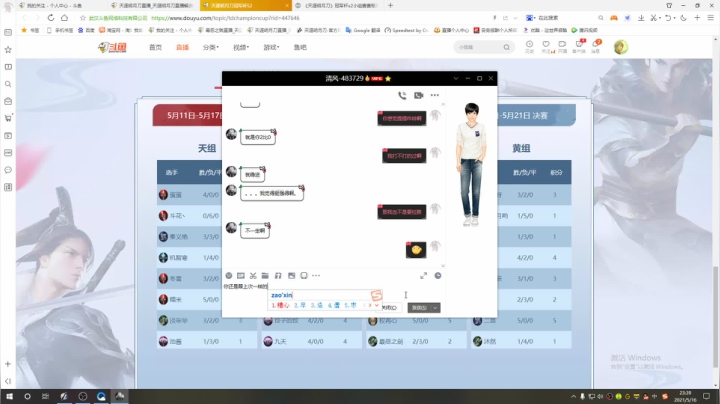Click the screenshot scissors icon in the chat toolbar
The height and width of the screenshot is (404, 720).
pyautogui.click(x=253, y=275)
